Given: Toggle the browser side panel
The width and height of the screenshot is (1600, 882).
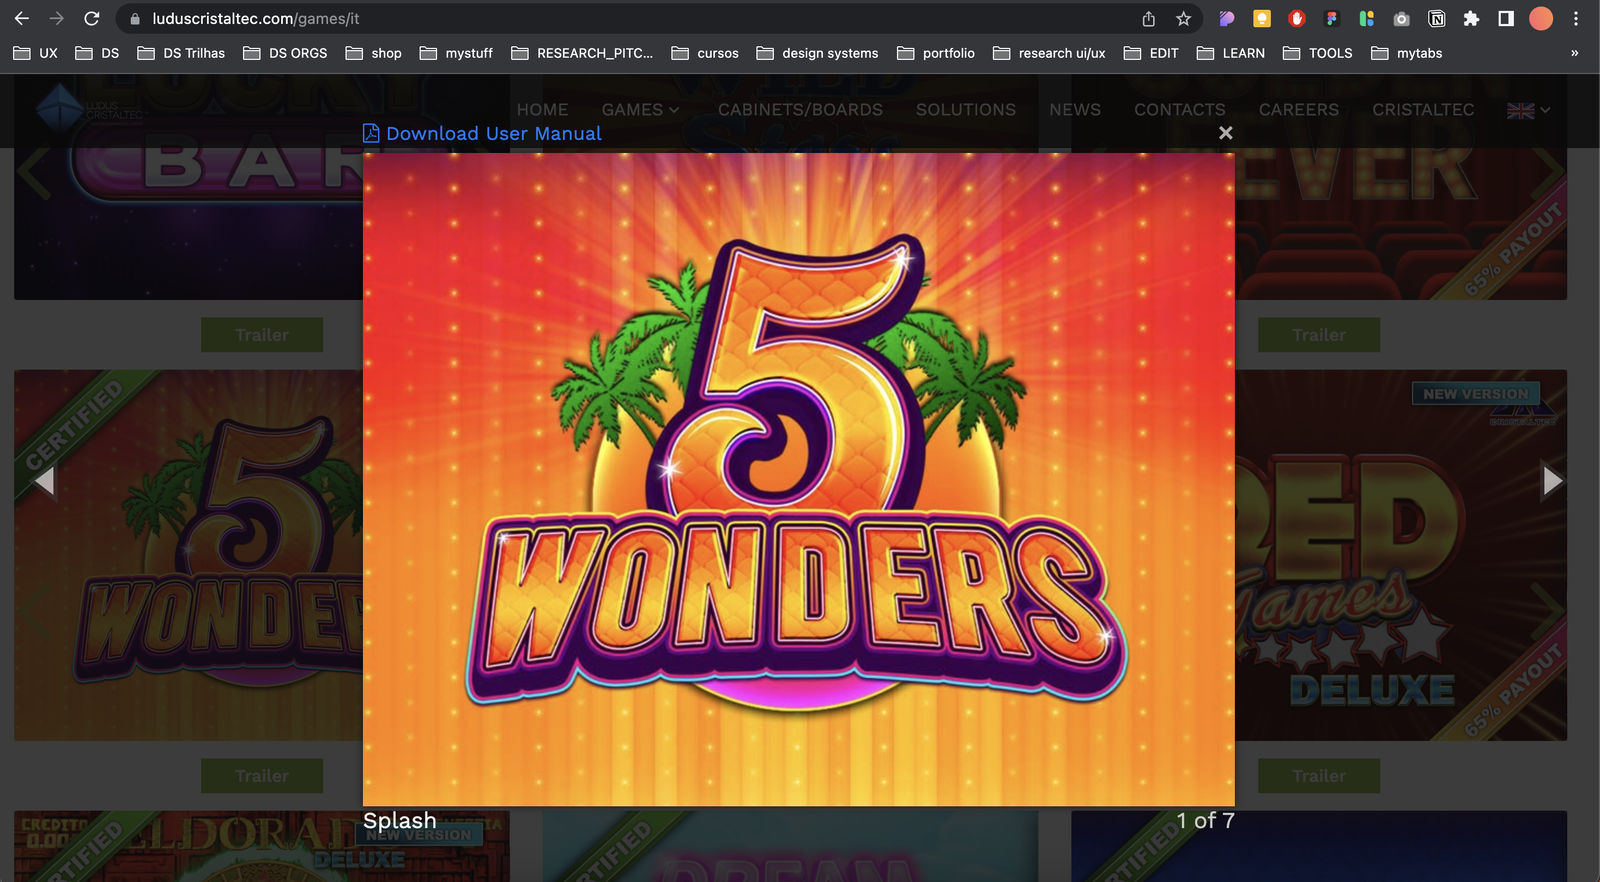Looking at the screenshot, I should click(x=1506, y=19).
